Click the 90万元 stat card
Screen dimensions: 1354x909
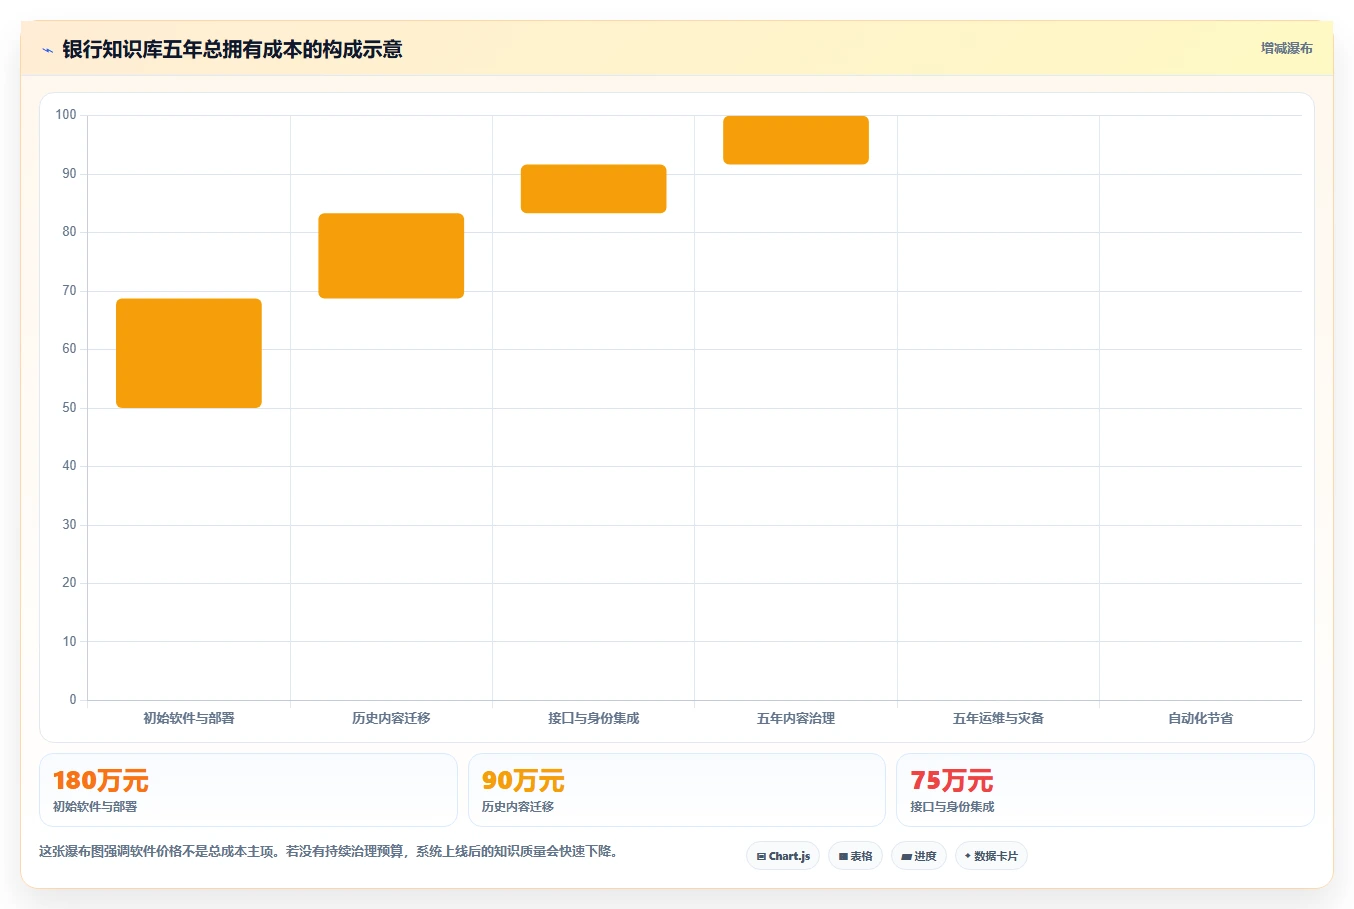[x=677, y=790]
